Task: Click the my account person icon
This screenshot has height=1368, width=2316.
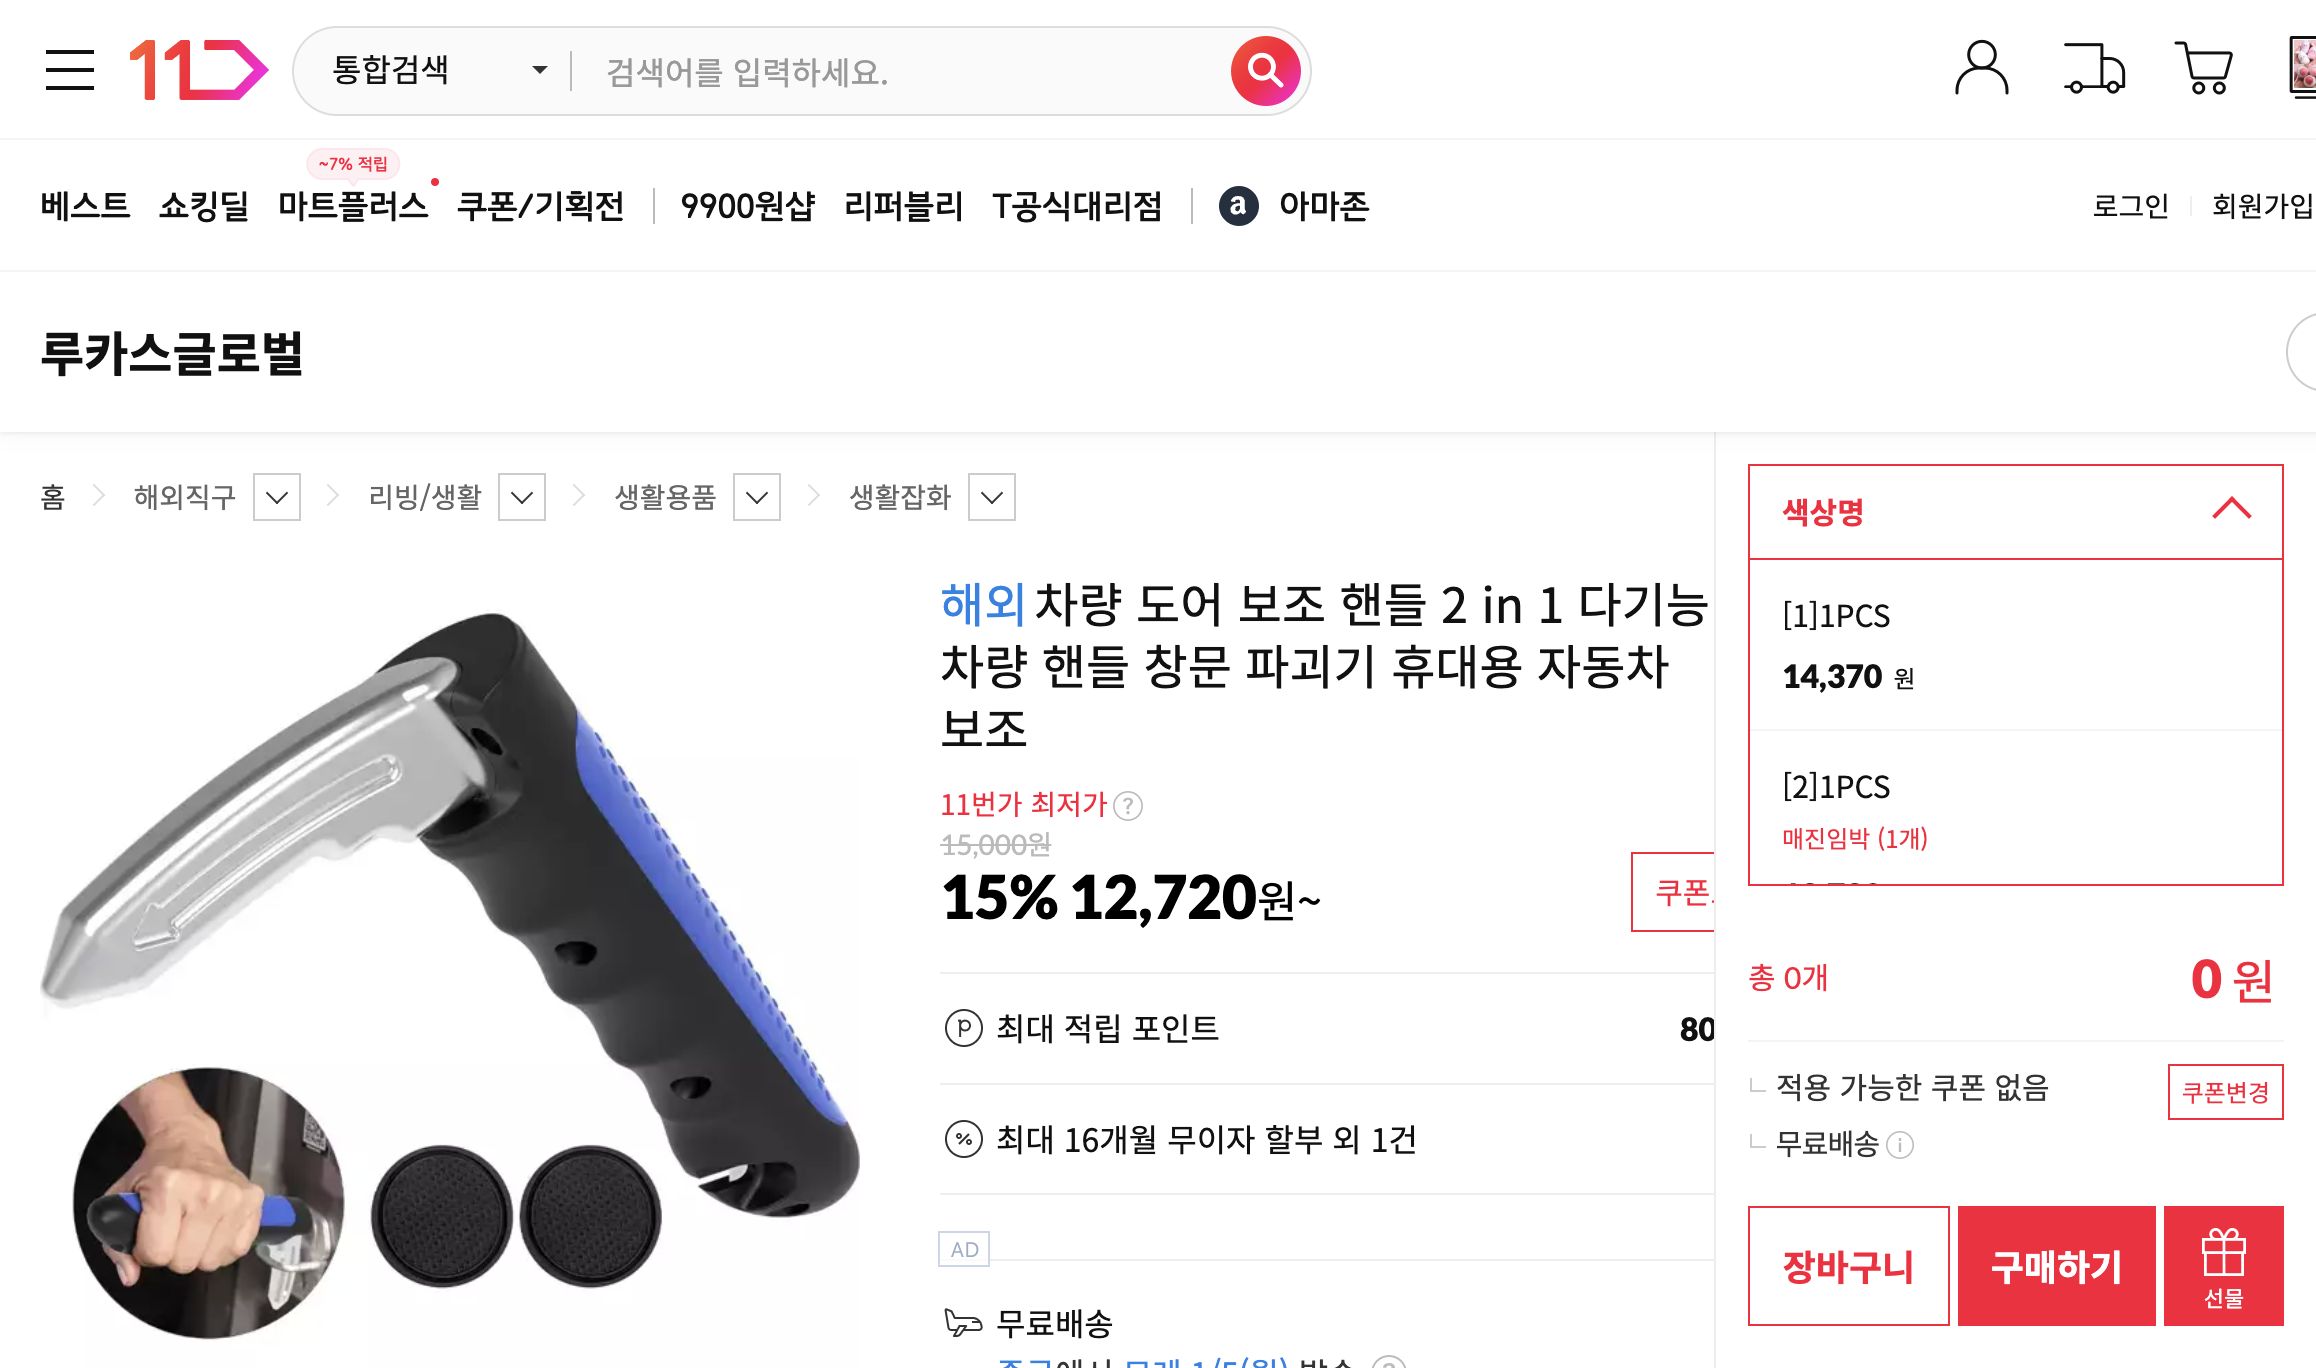Action: tap(1984, 68)
